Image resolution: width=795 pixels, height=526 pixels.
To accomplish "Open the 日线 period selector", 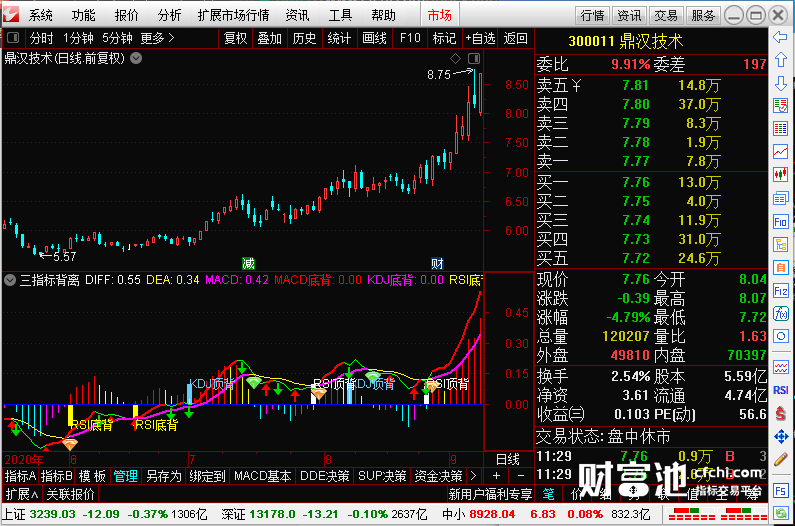I will 508,460.
